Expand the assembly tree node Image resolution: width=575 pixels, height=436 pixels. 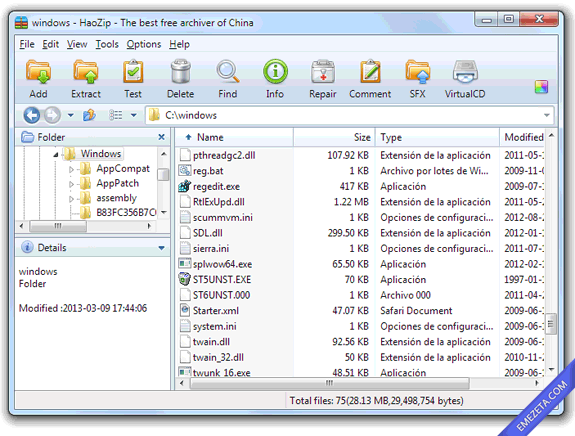pos(71,199)
